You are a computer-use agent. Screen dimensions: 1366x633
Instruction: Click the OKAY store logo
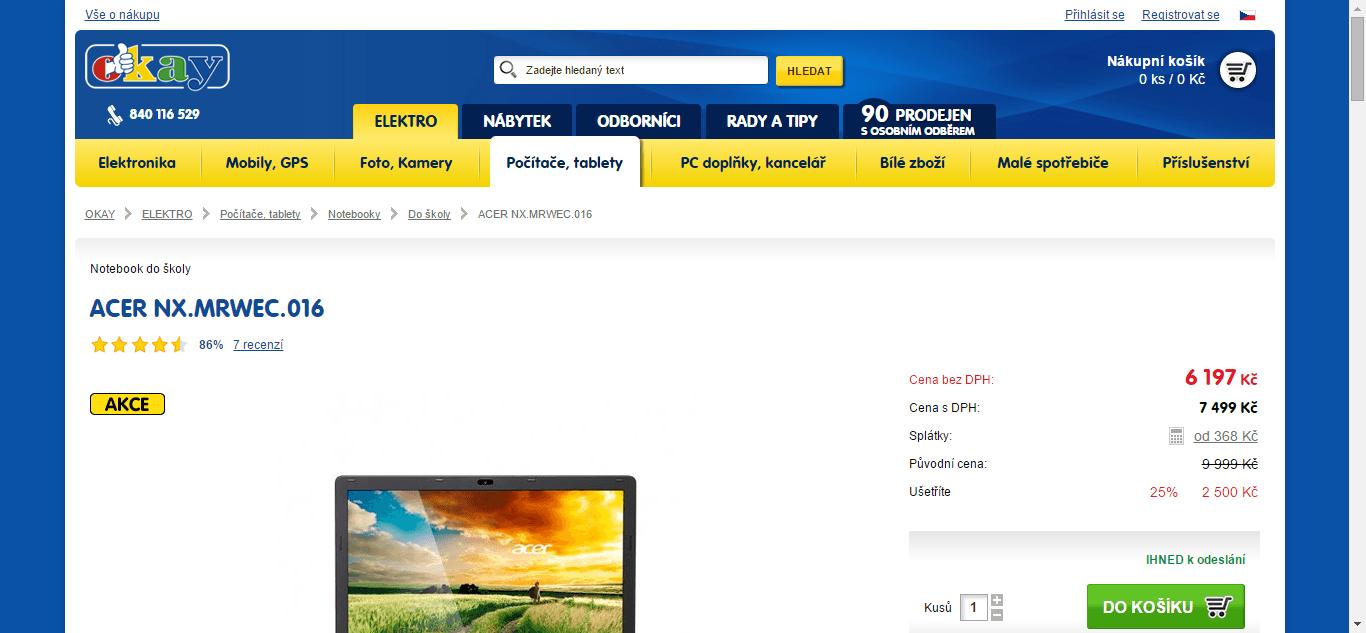pyautogui.click(x=157, y=66)
